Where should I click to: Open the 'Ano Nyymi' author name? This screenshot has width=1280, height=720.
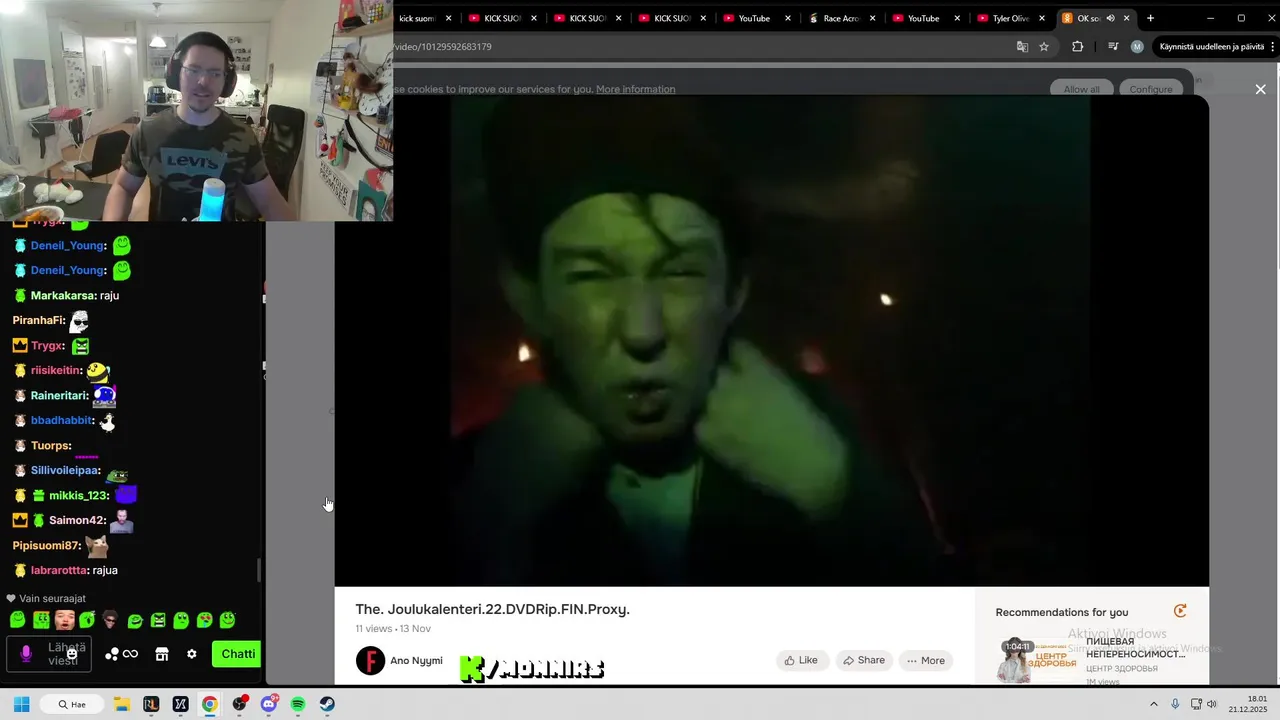[x=416, y=661]
